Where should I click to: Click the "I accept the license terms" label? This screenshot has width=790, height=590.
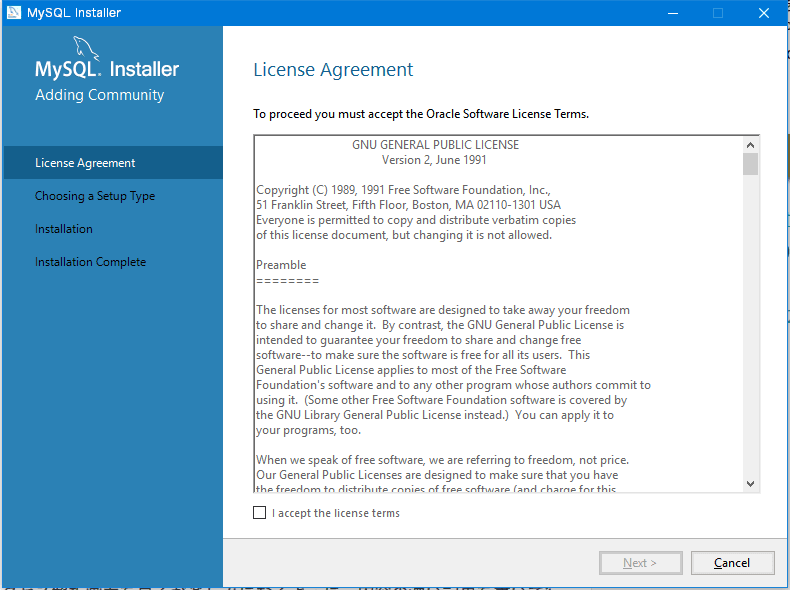335,513
